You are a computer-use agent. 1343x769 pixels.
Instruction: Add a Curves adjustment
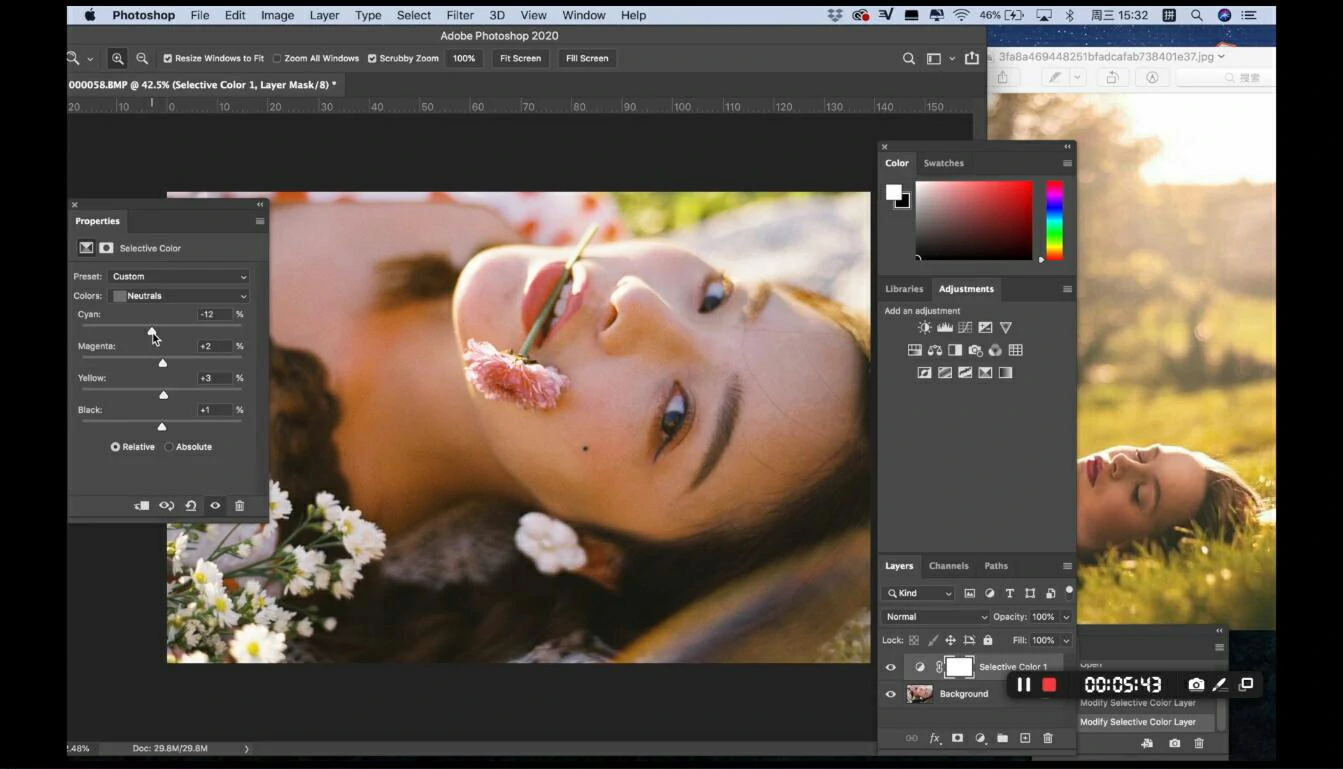click(965, 328)
